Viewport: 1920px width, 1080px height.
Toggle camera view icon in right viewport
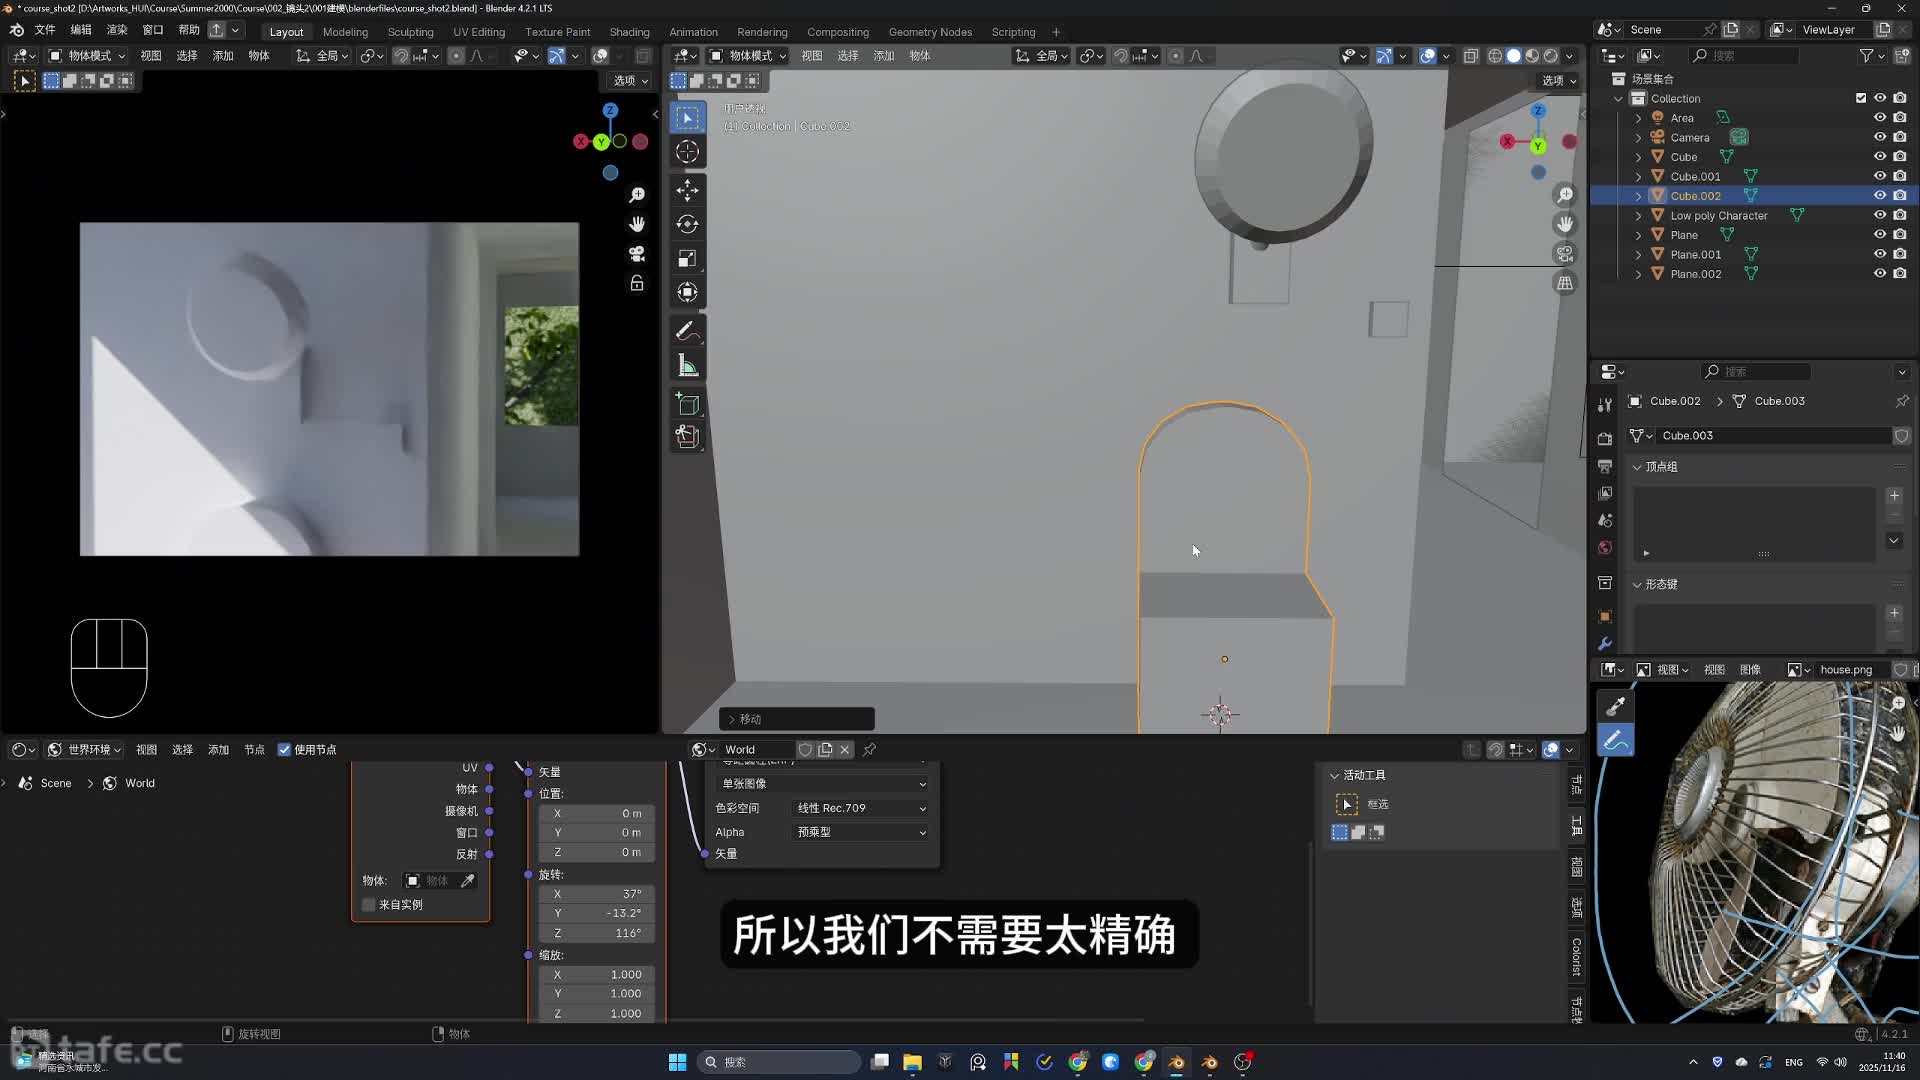[1565, 254]
